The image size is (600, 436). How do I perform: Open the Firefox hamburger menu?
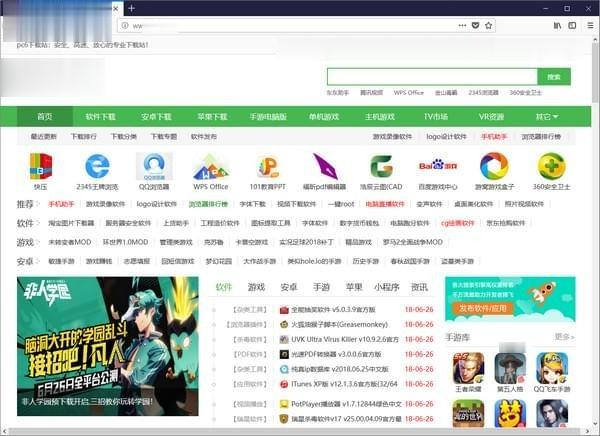[590, 26]
